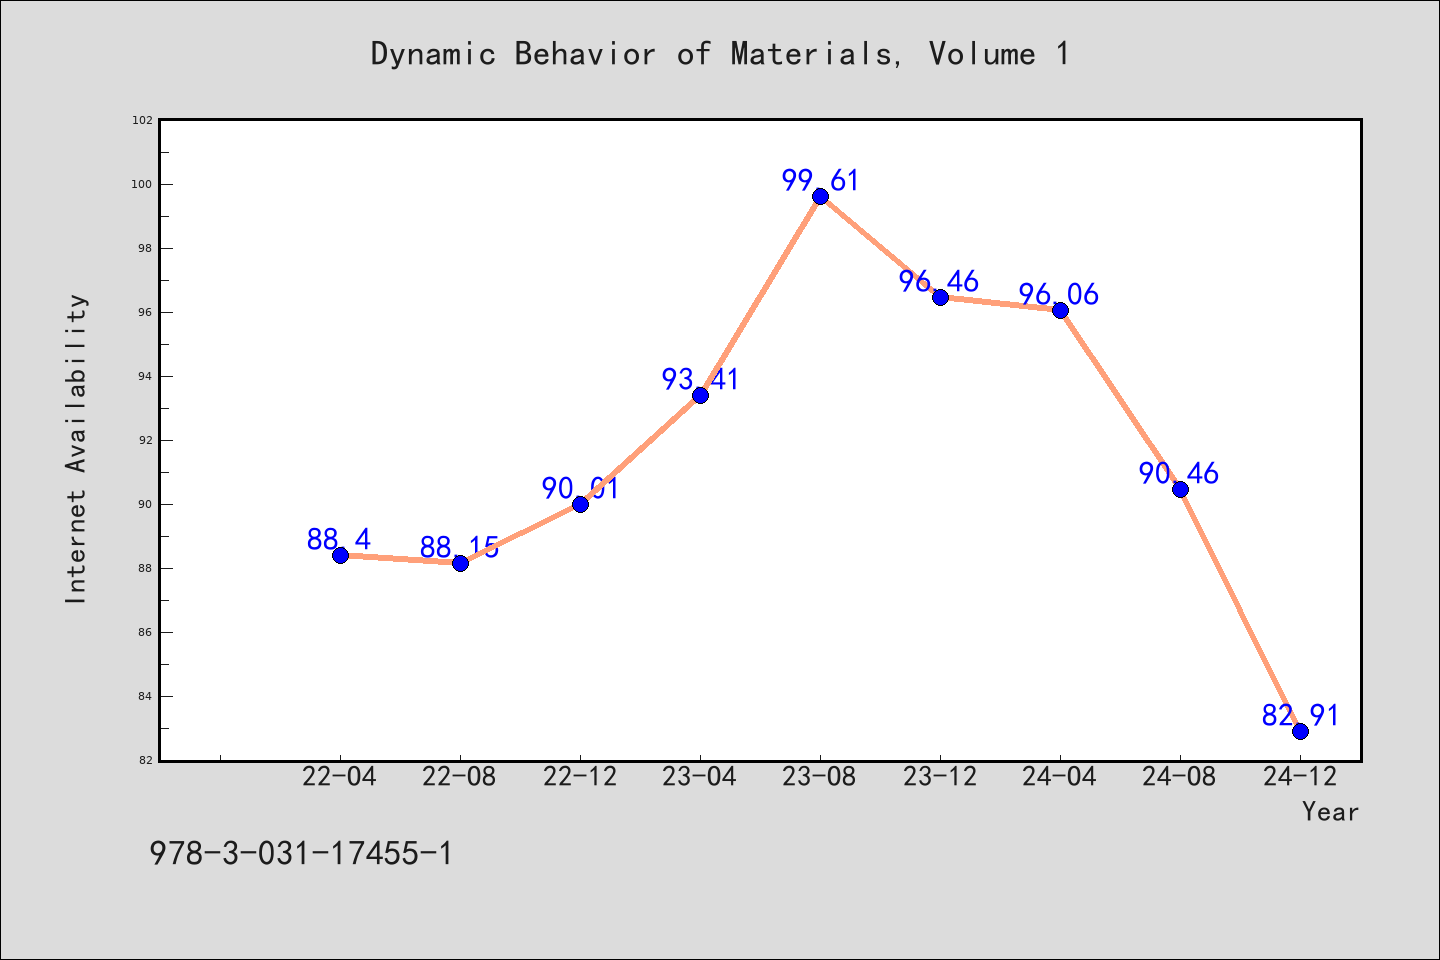The image size is (1440, 960).
Task: Click the data point labeled 88.4
Action: pos(340,555)
